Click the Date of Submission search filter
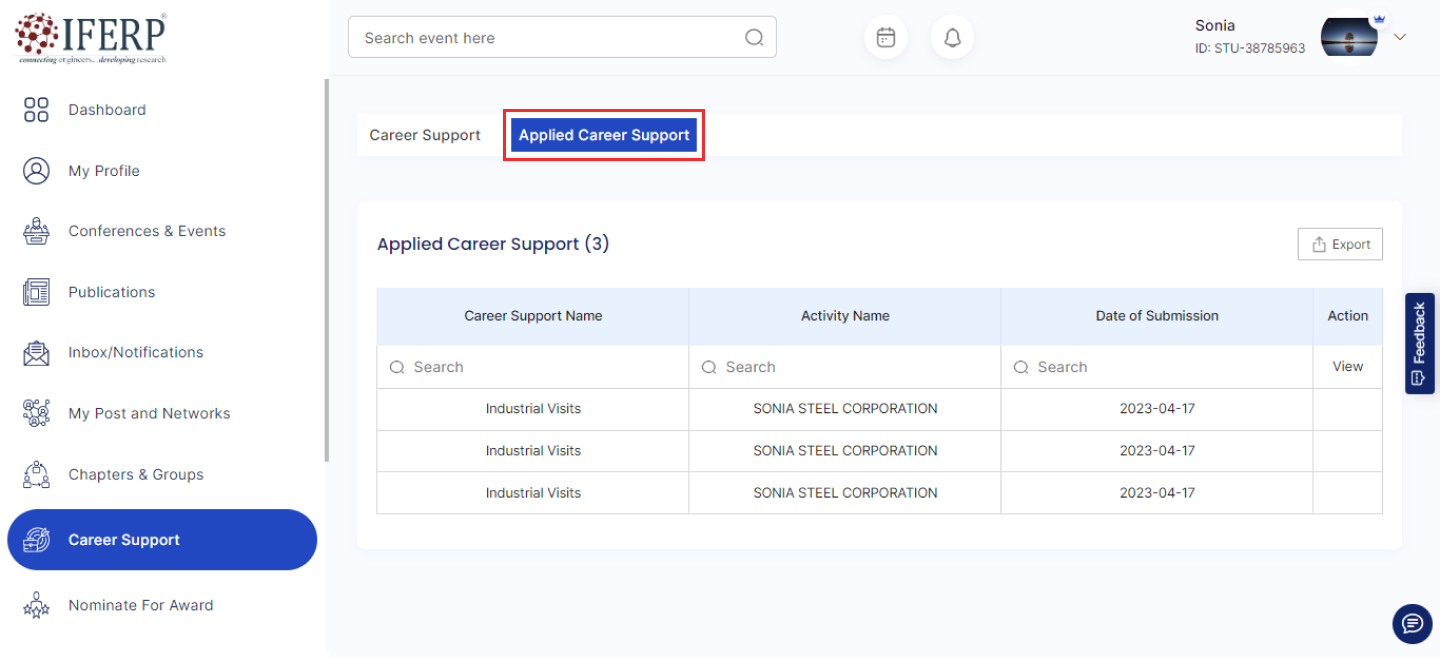 (1160, 367)
